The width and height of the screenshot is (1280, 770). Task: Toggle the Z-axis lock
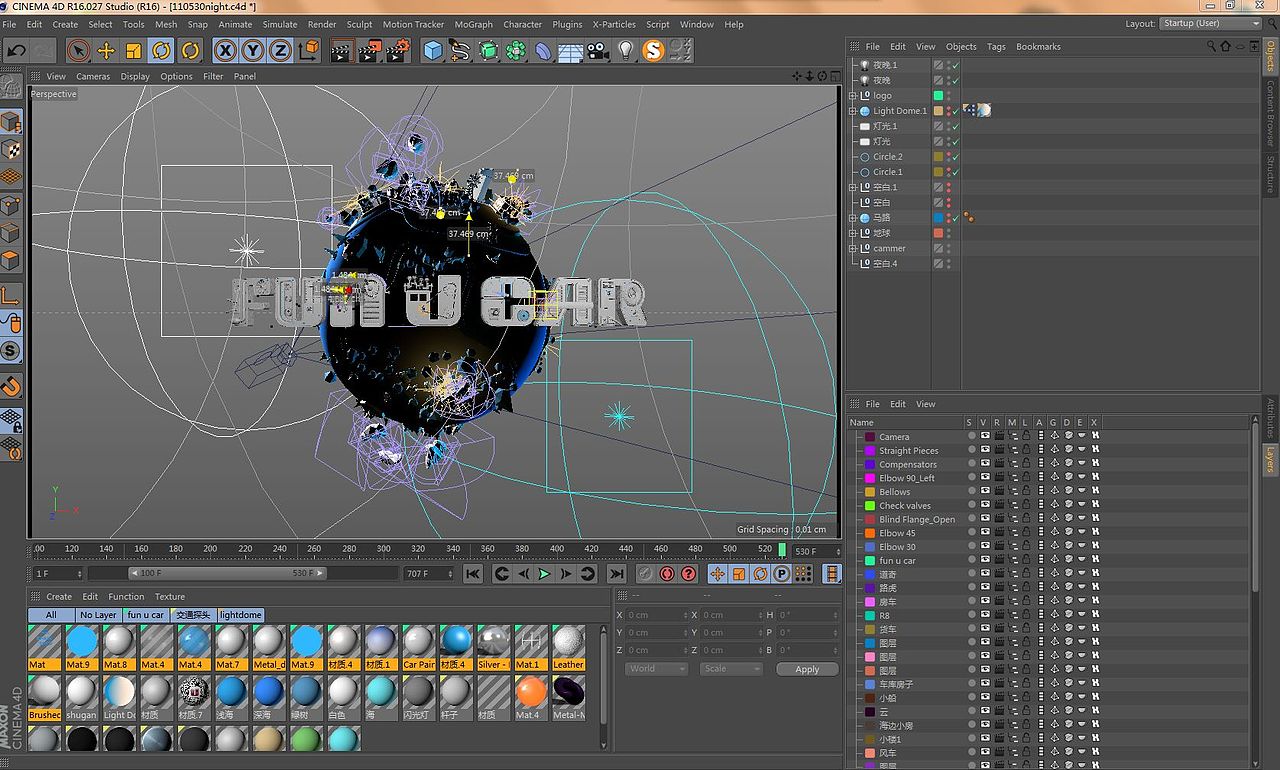(280, 50)
